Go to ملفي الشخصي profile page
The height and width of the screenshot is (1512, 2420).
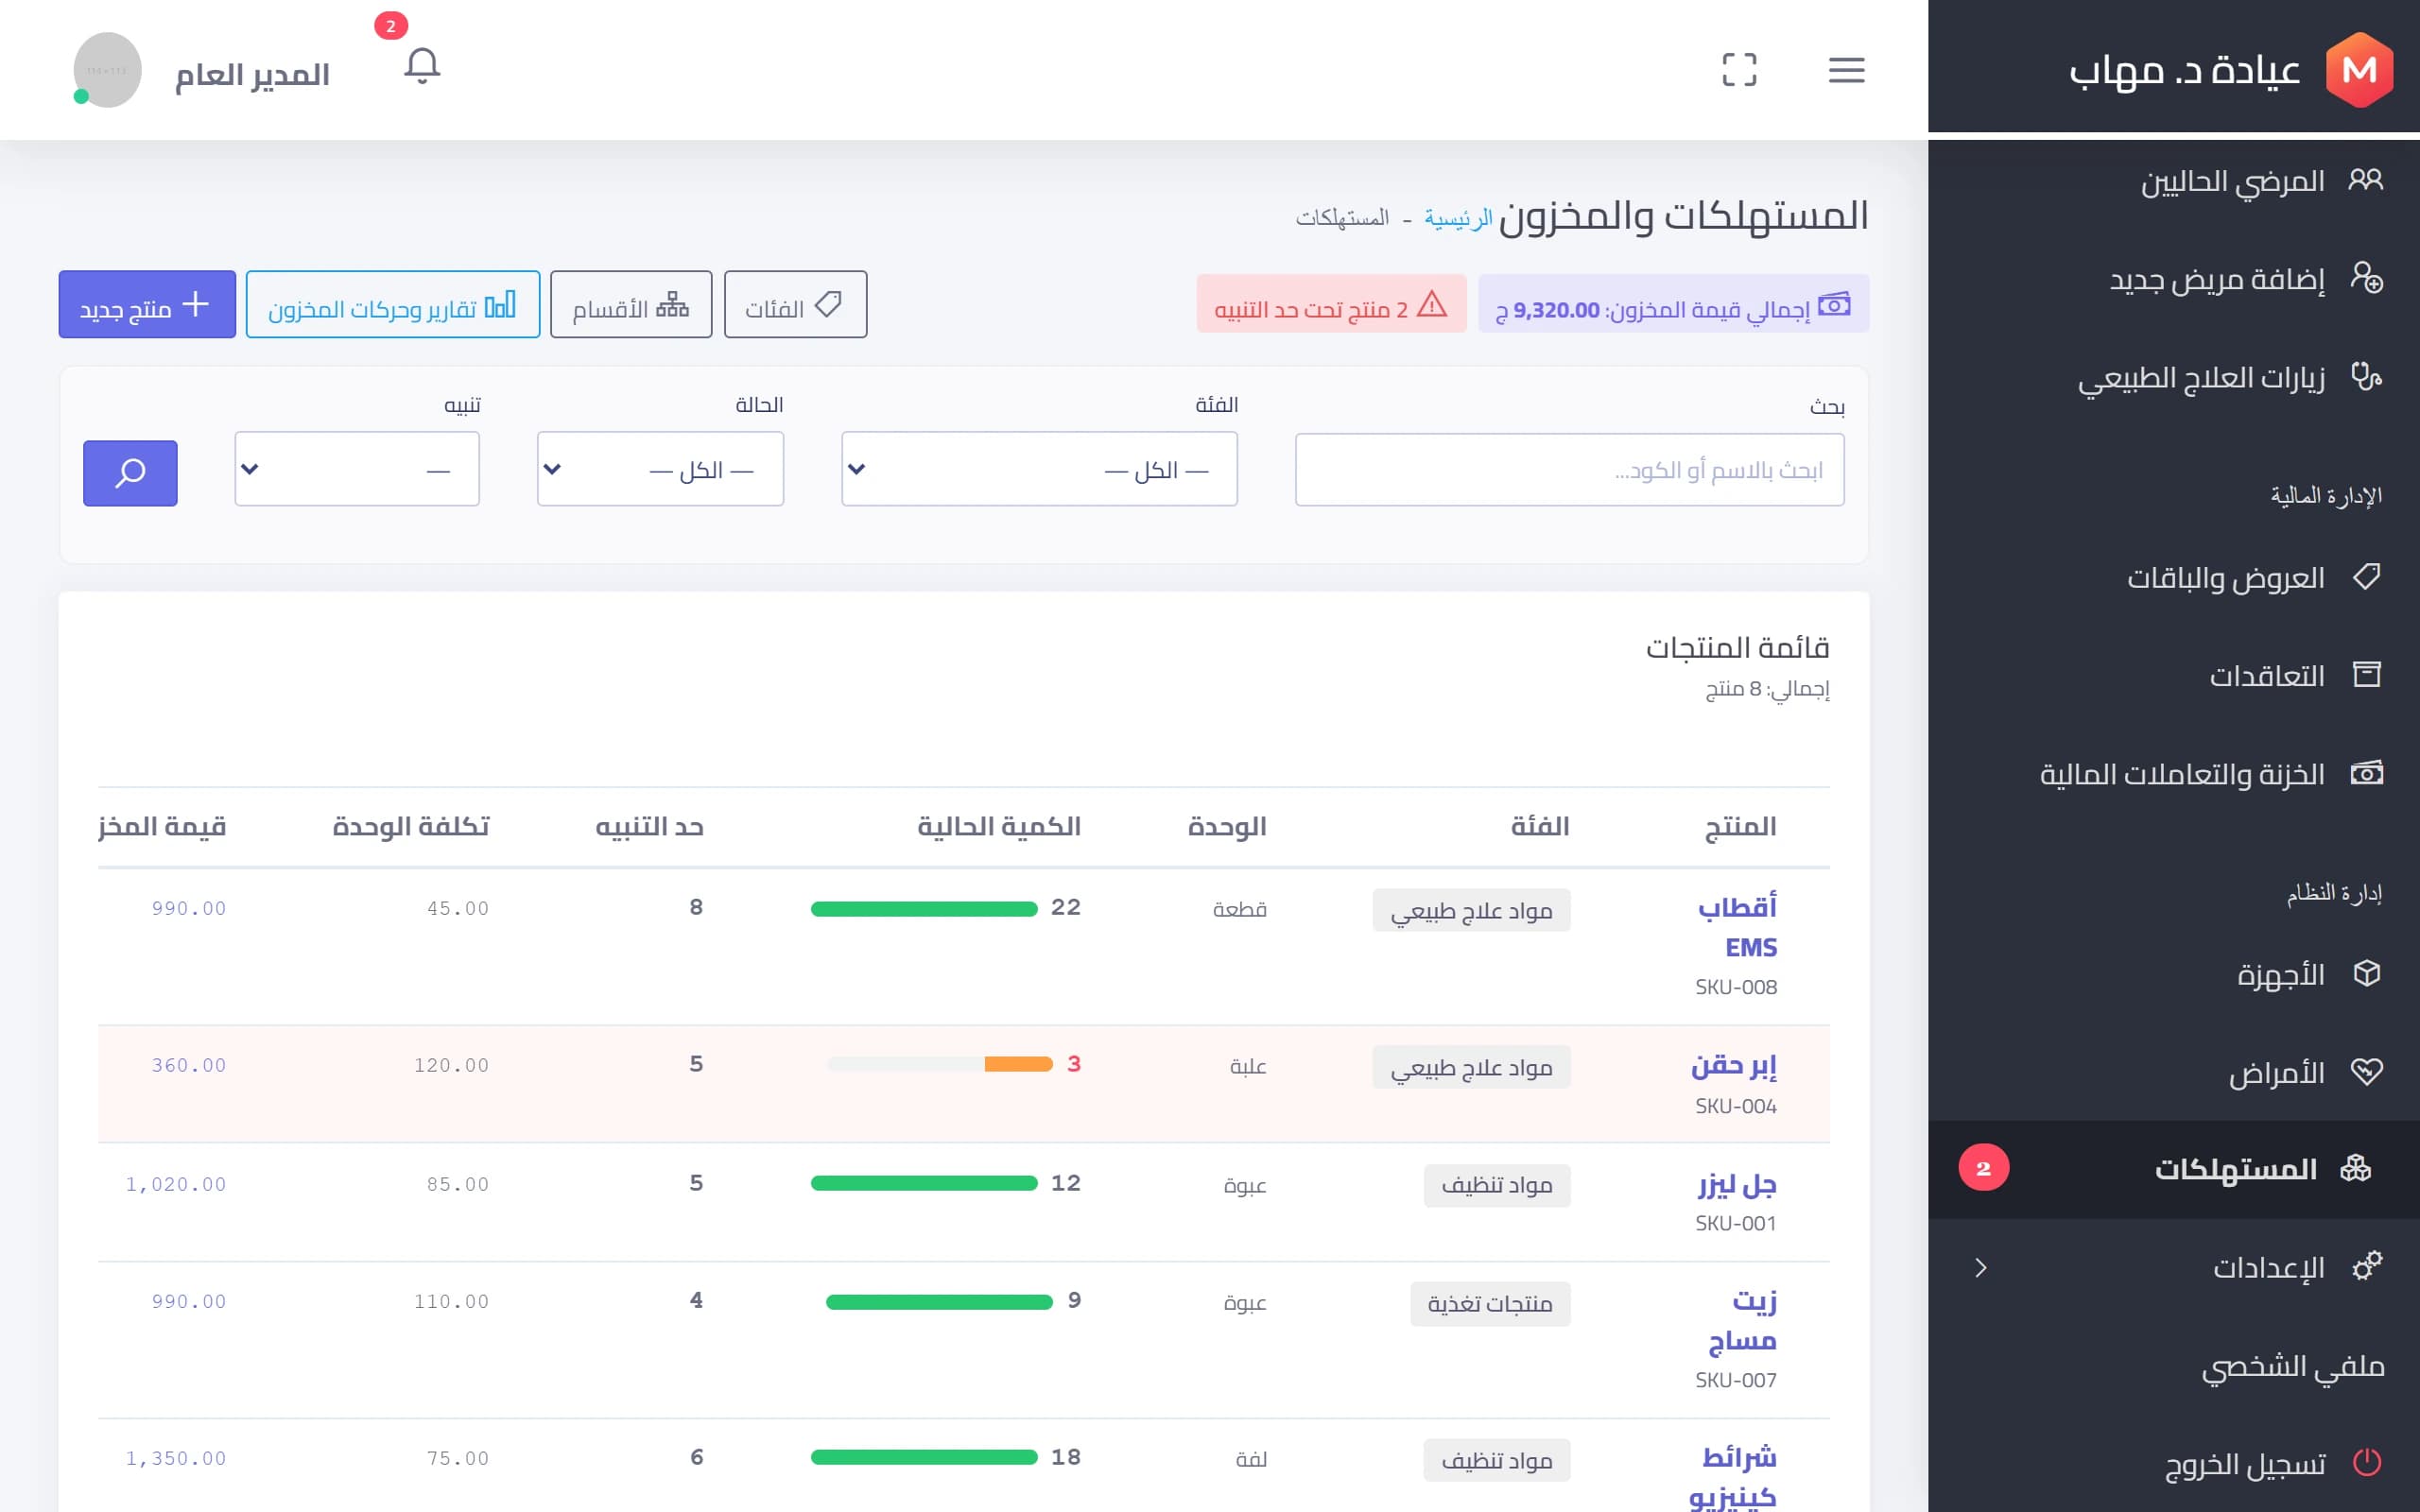coord(2174,1366)
